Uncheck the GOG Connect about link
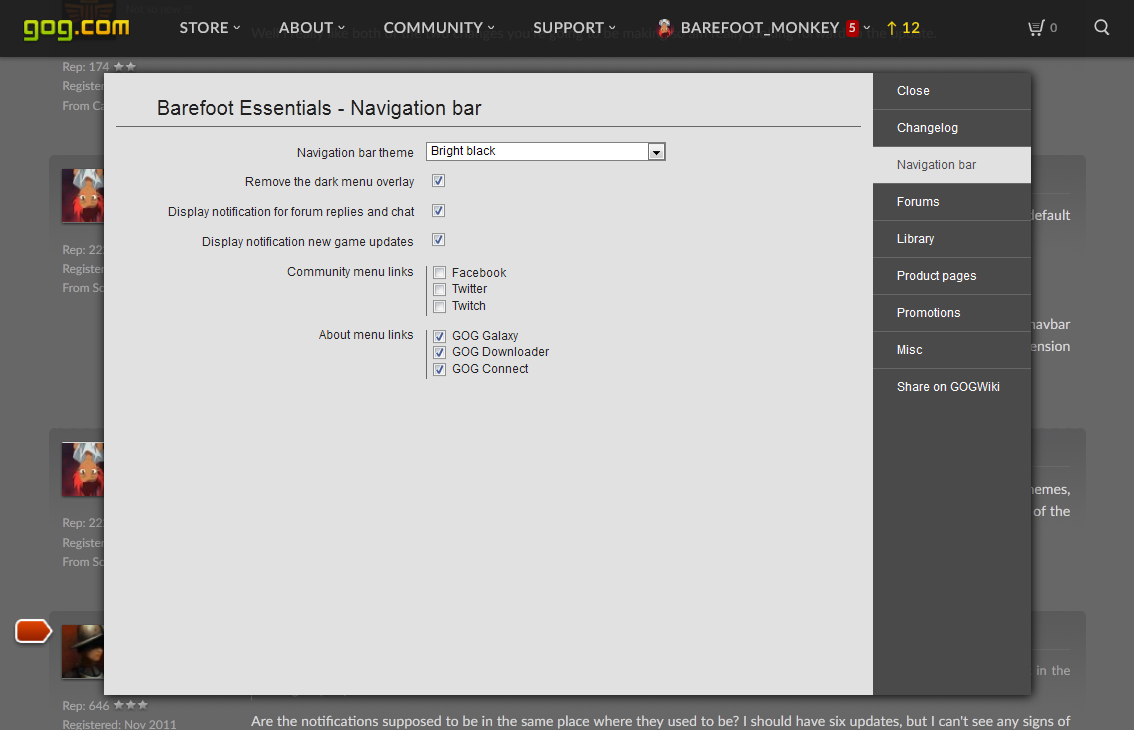The width and height of the screenshot is (1134, 730). point(439,369)
